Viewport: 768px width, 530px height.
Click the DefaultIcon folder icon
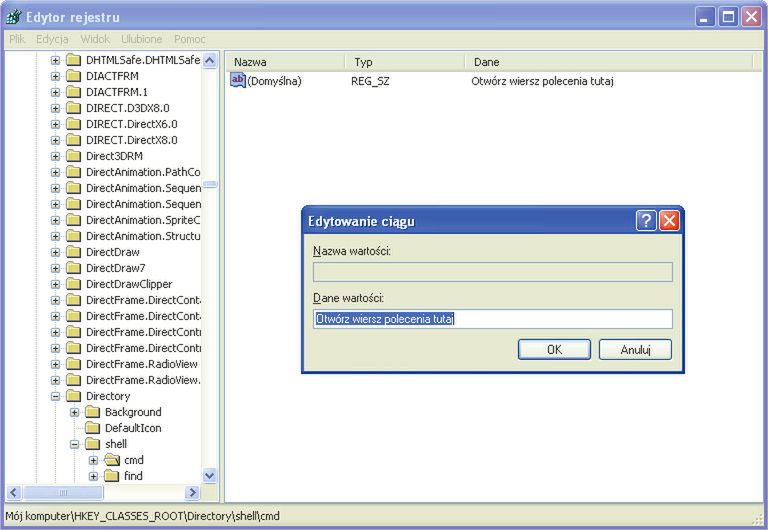[x=92, y=428]
